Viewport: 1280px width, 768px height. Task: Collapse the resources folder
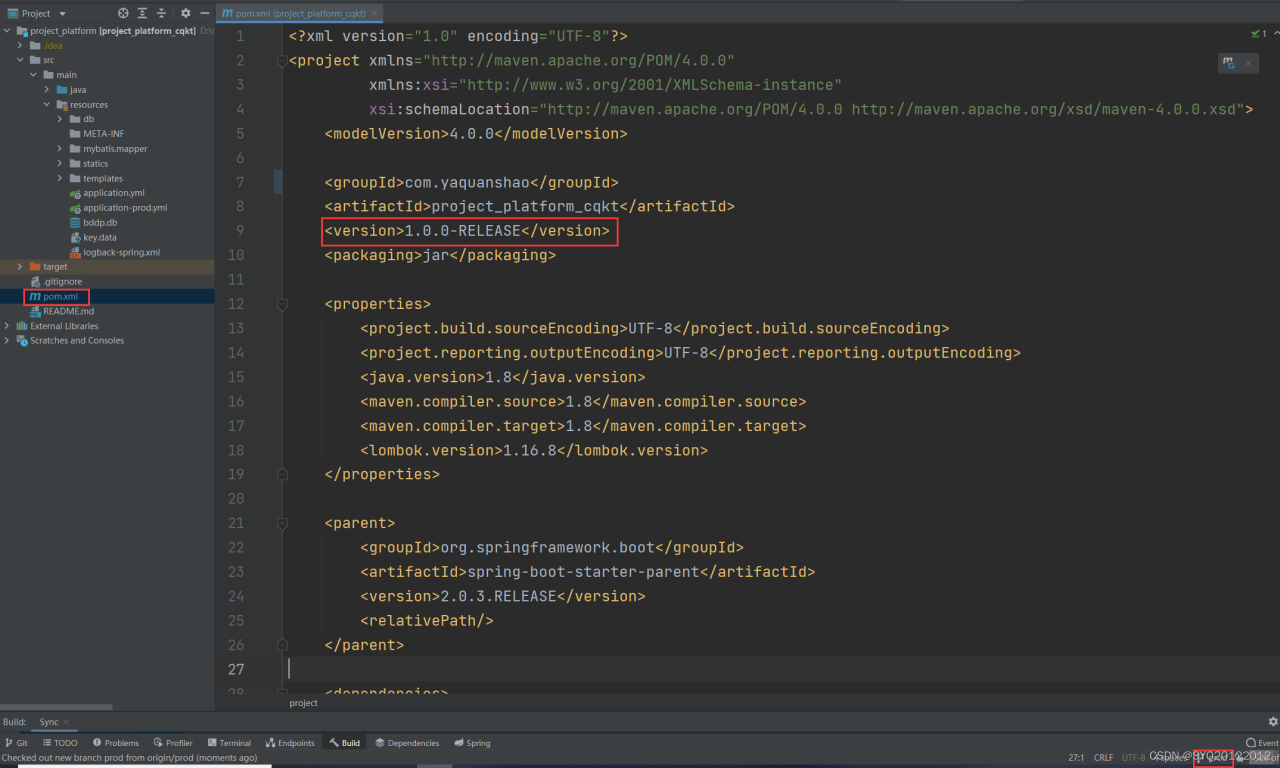tap(47, 105)
